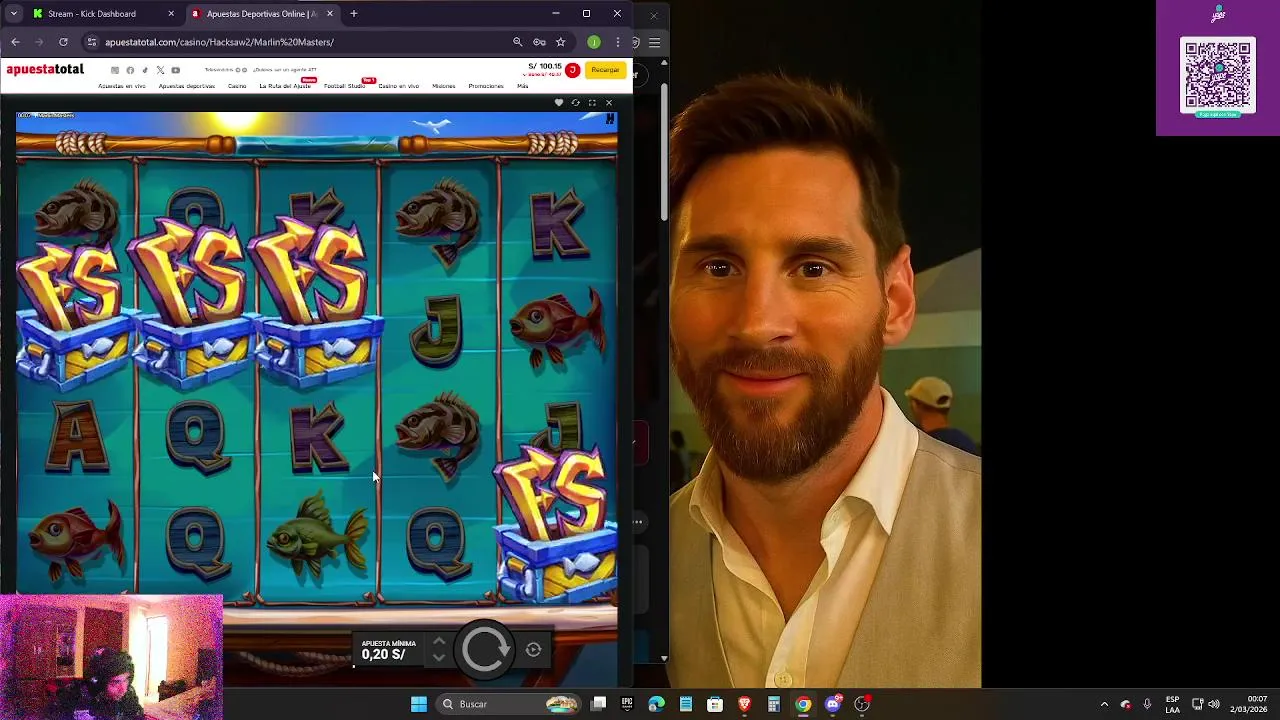
Task: Open the clock showing 00:07
Action: click(1249, 704)
